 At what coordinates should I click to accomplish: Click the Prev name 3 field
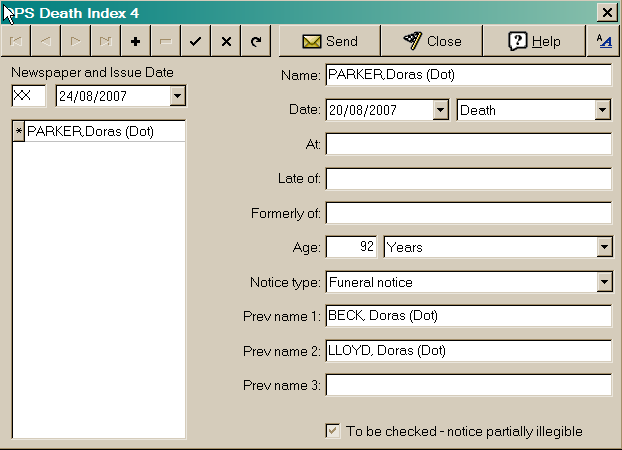coord(468,385)
